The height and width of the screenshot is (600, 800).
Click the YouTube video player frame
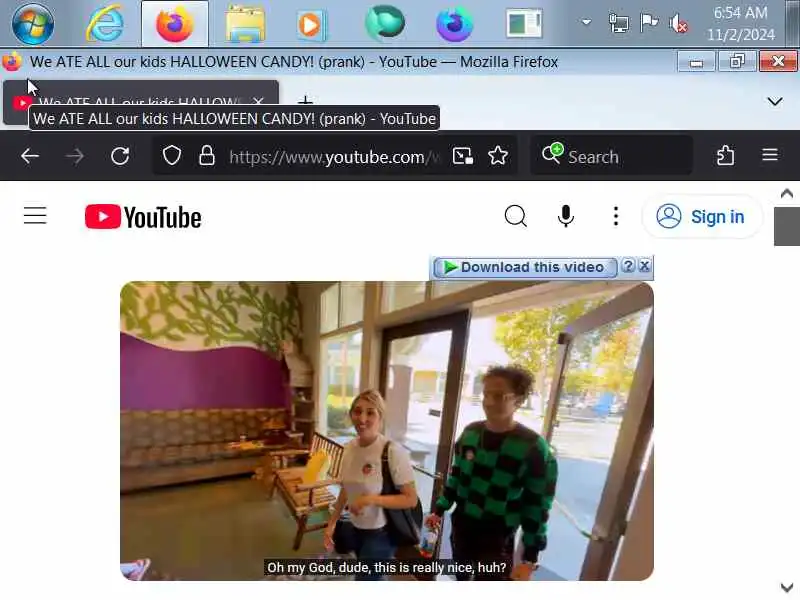pos(387,431)
